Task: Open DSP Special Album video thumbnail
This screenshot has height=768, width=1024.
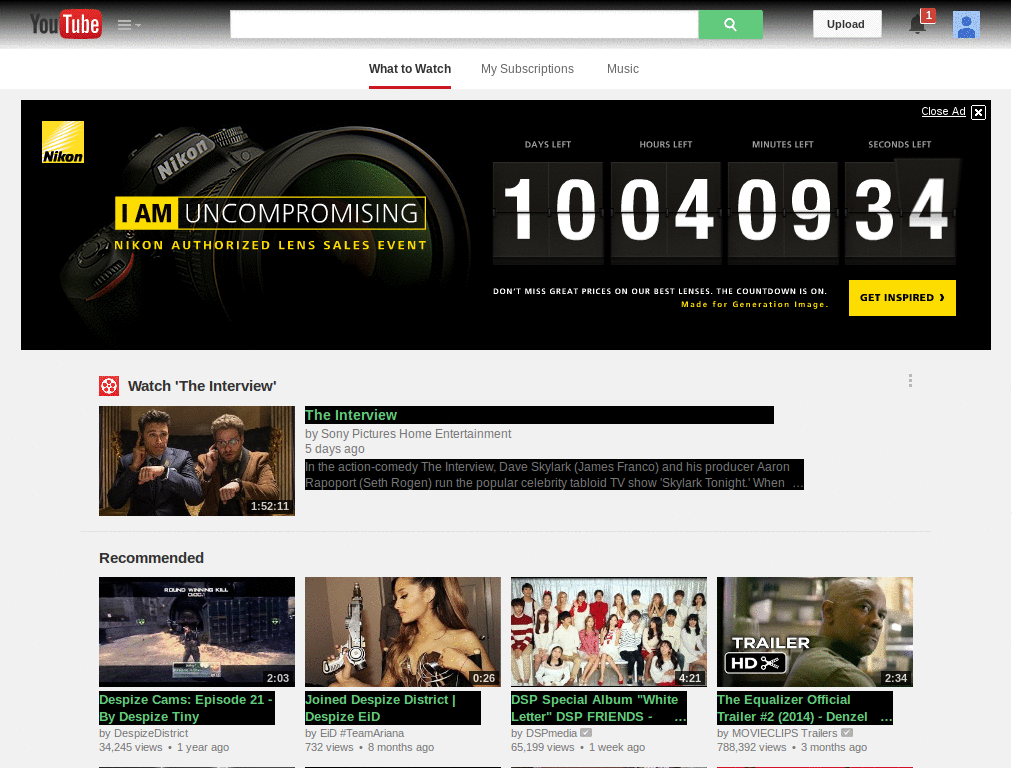Action: pos(609,632)
